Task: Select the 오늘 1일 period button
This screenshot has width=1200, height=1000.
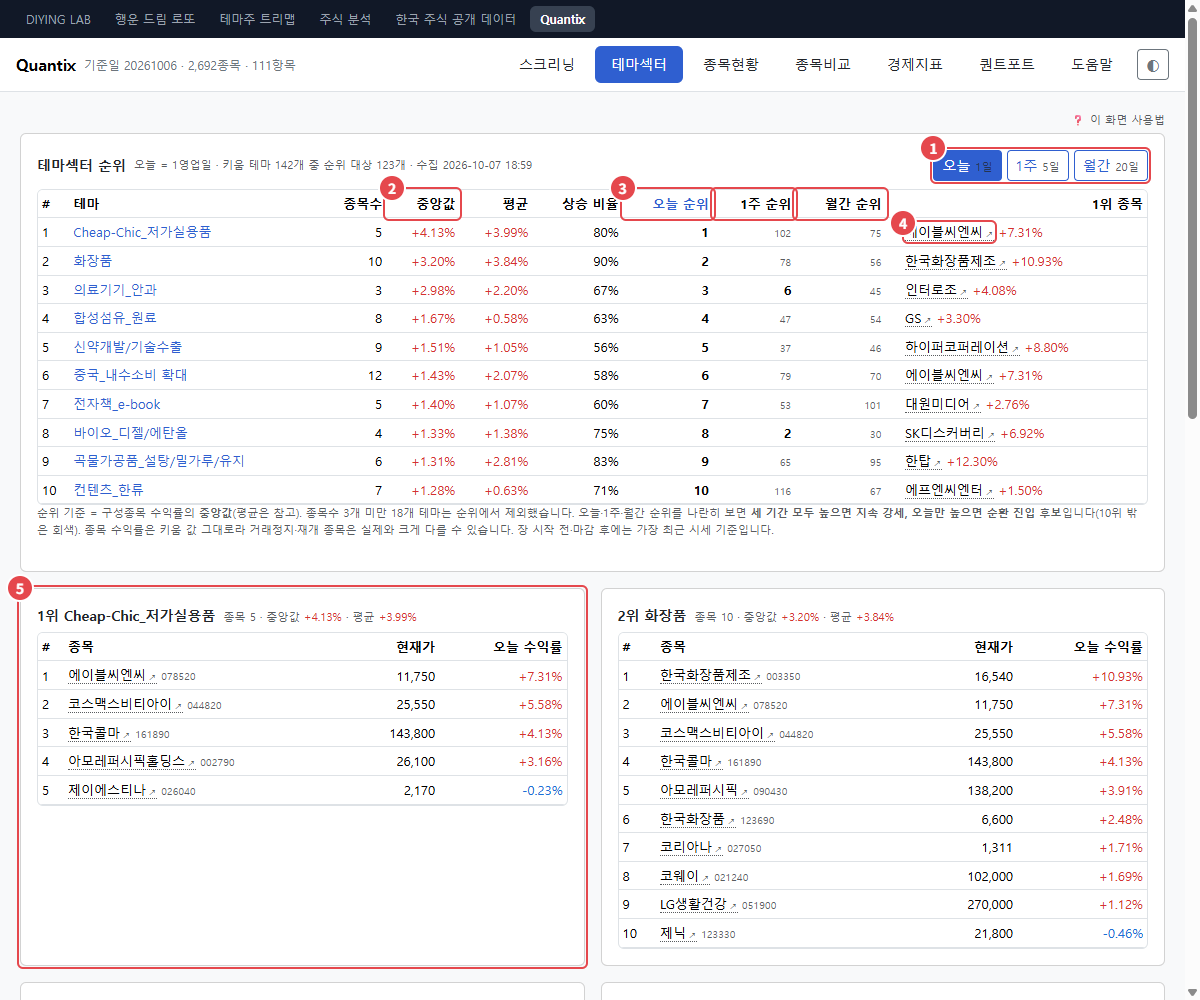Action: click(x=967, y=166)
